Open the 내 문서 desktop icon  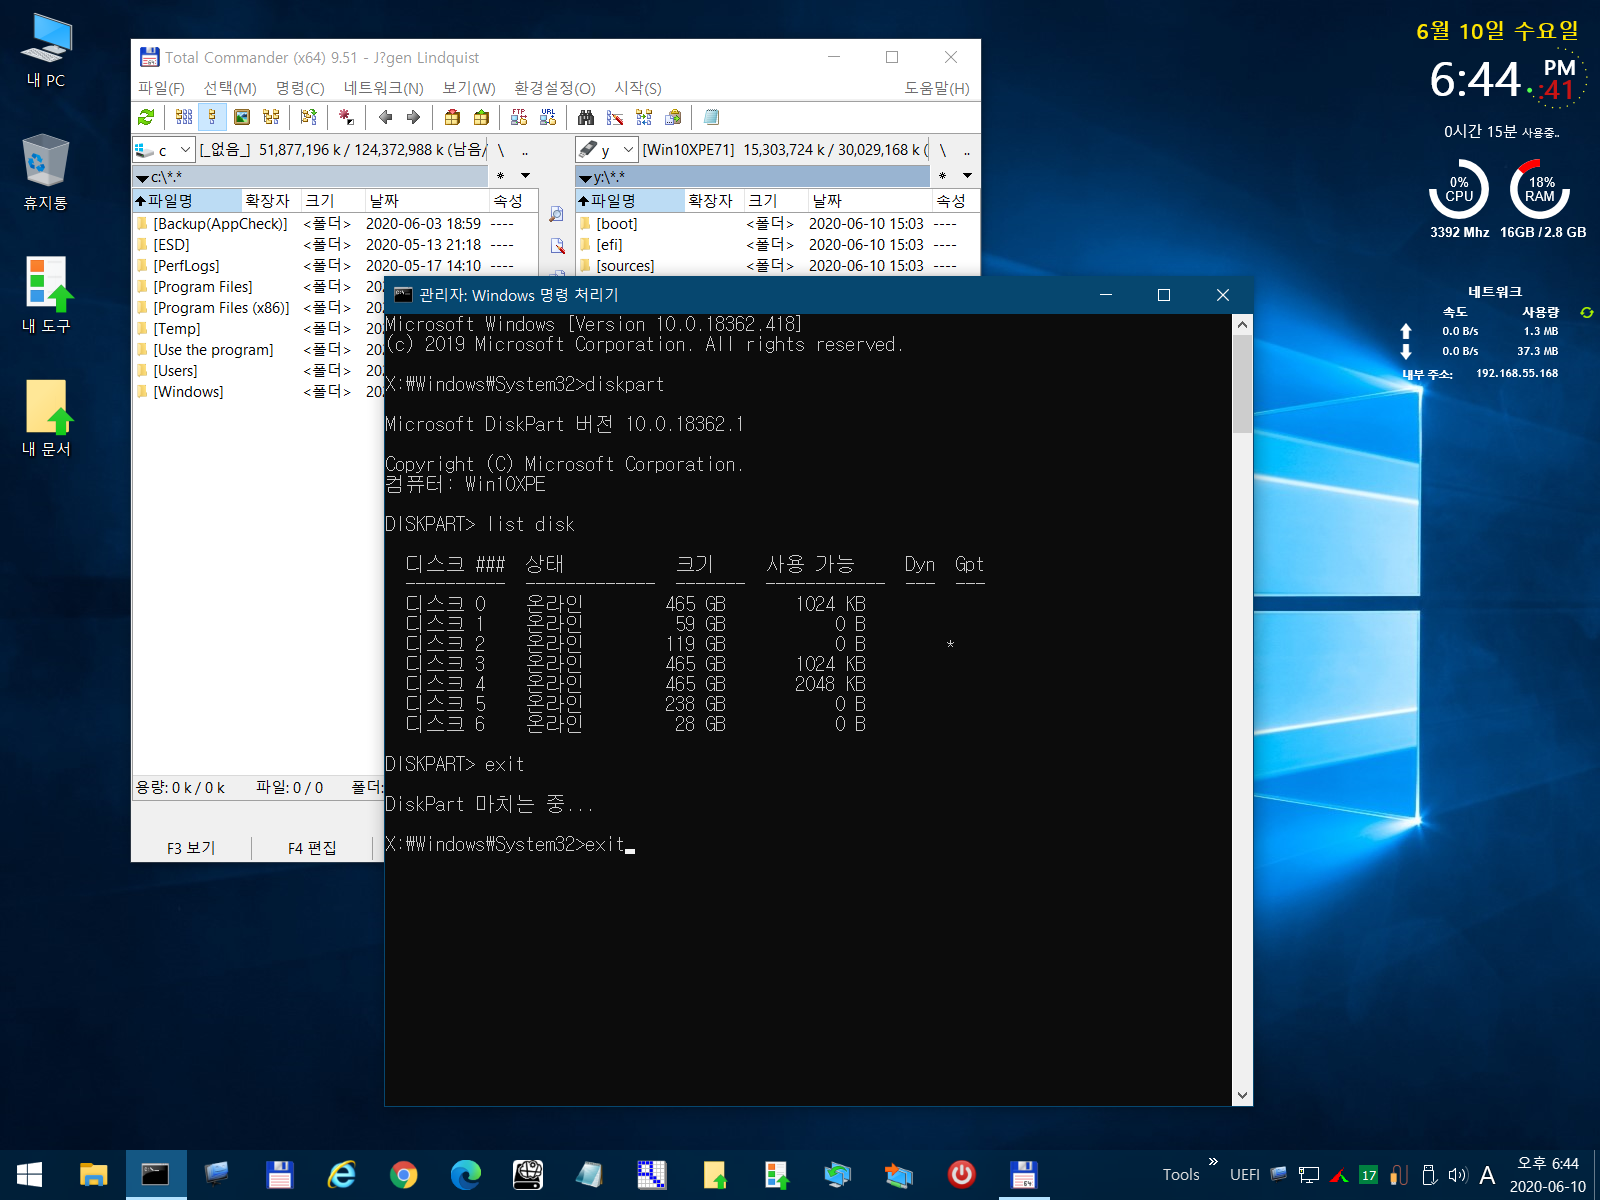tap(46, 419)
